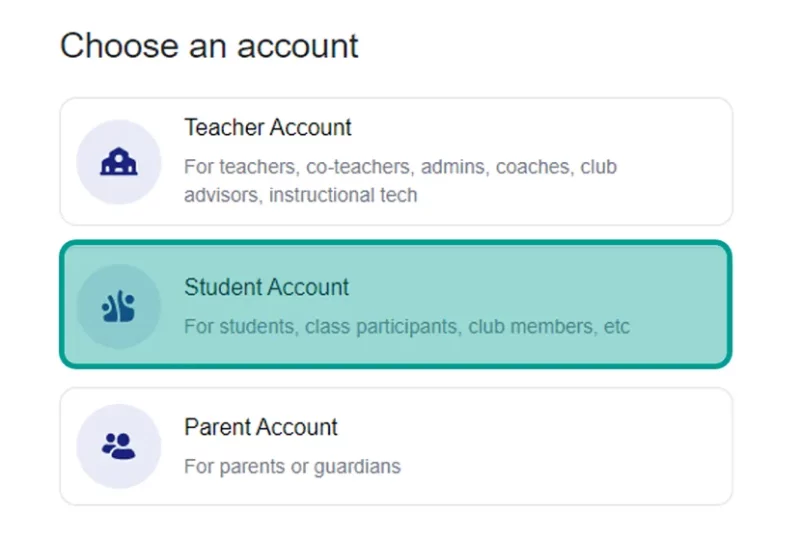Screen dimensions: 800x538
Task: Click the "Parent Account" title text
Action: point(261,427)
